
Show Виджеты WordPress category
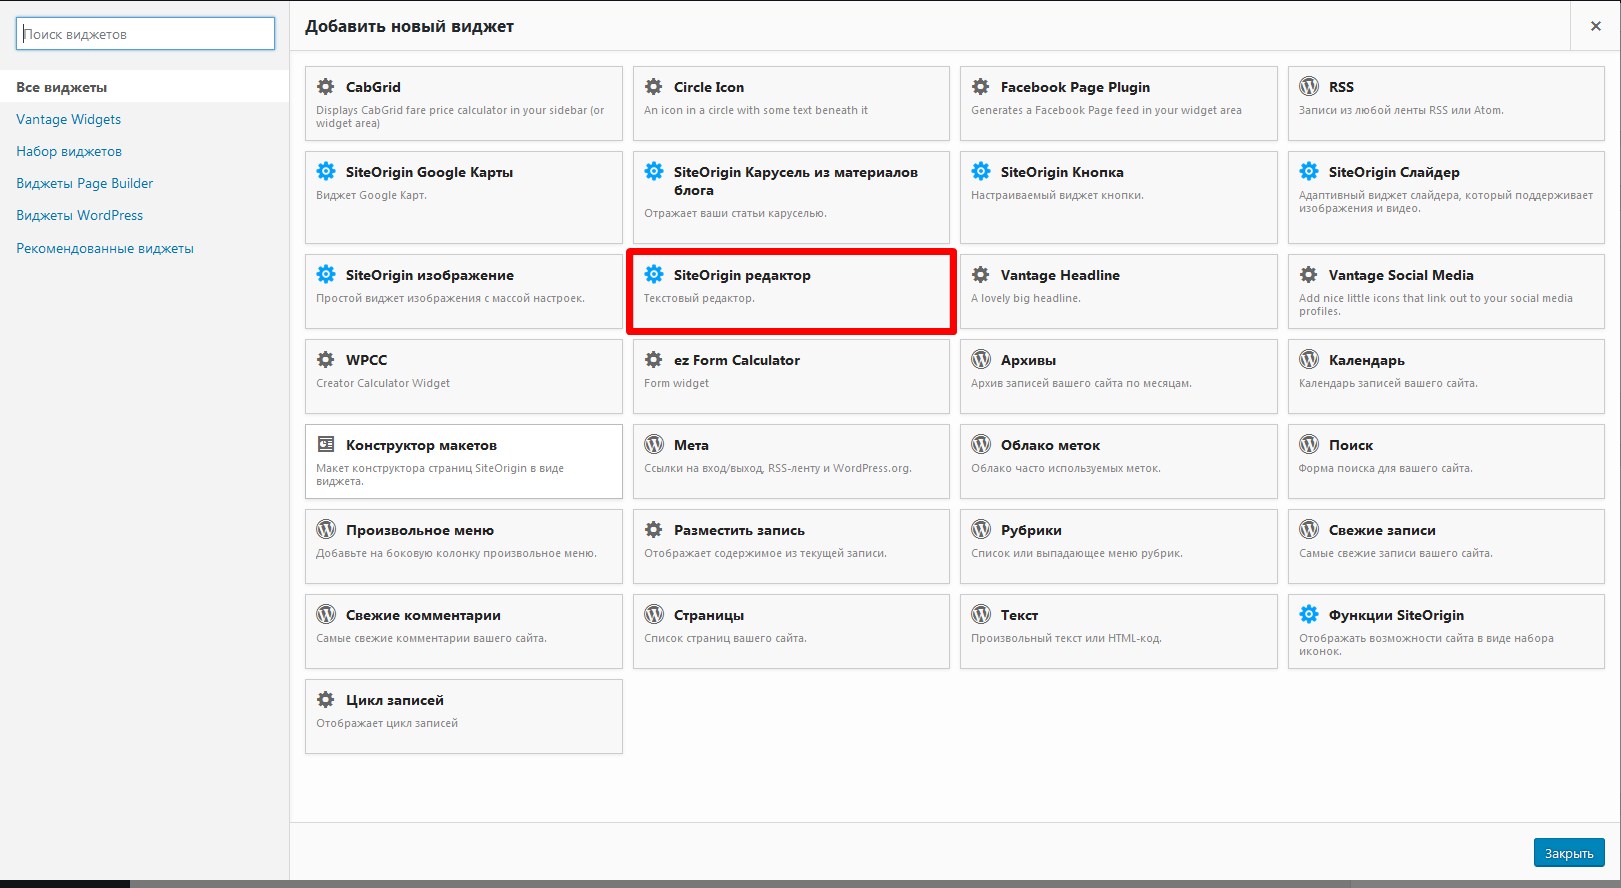click(80, 215)
